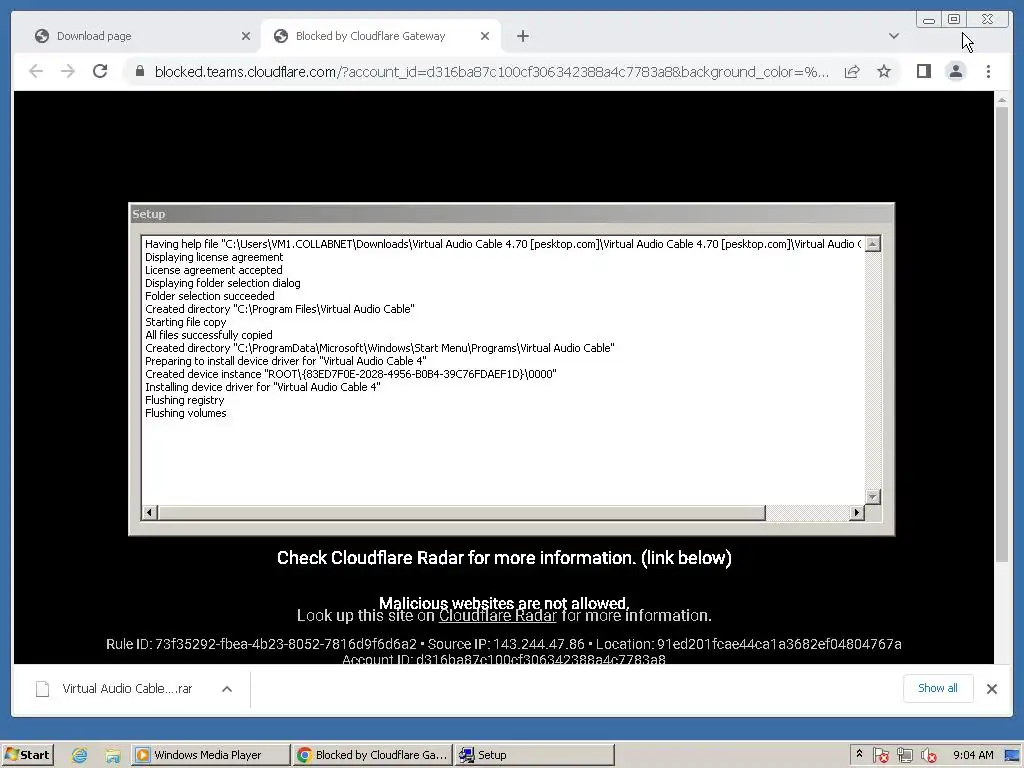The image size is (1024, 768).
Task: Open Windows Explorer folder icon in taskbar
Action: (x=112, y=755)
